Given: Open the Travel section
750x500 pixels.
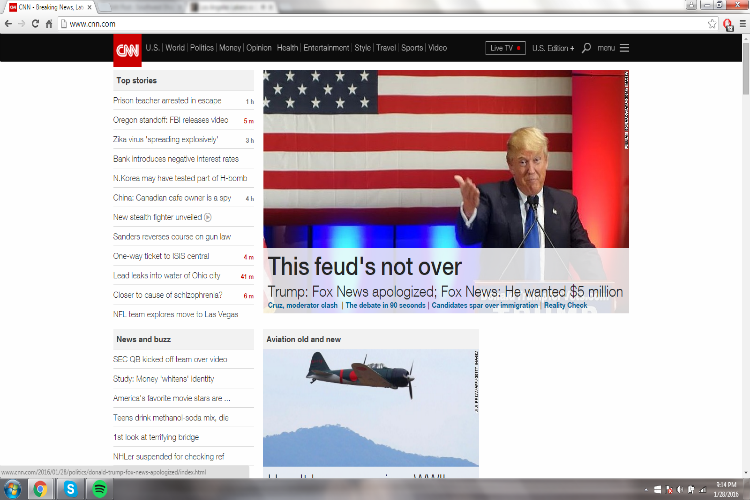Looking at the screenshot, I should (386, 47).
